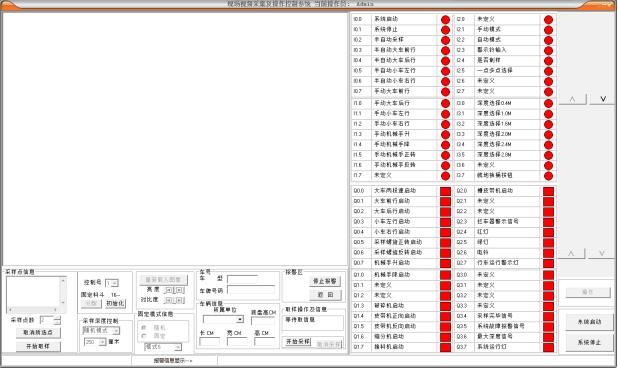618x369 pixels.
Task: Click the red square indicator for Q3.7 系统运行灯
Action: click(x=548, y=347)
